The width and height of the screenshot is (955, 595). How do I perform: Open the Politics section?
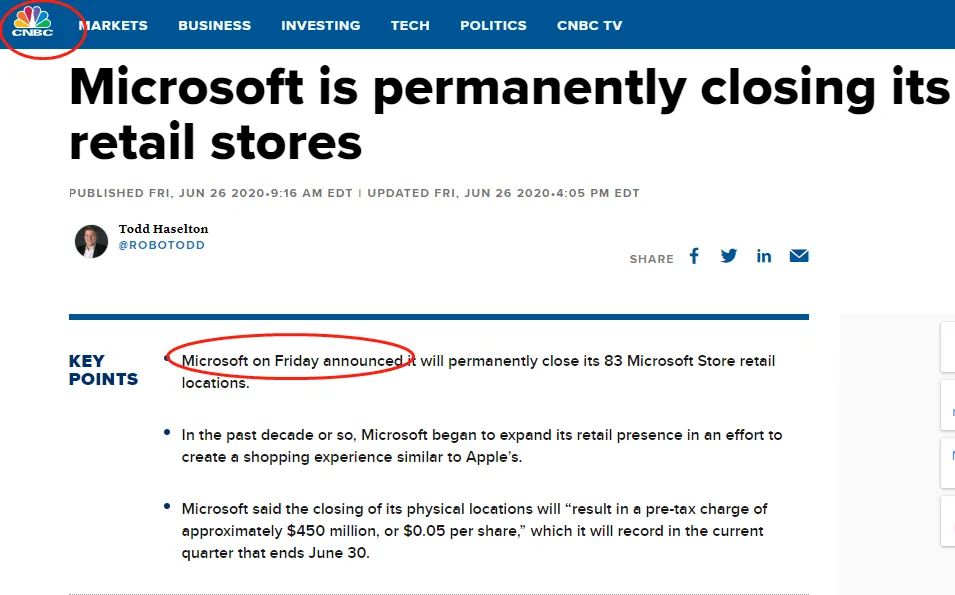click(x=493, y=25)
